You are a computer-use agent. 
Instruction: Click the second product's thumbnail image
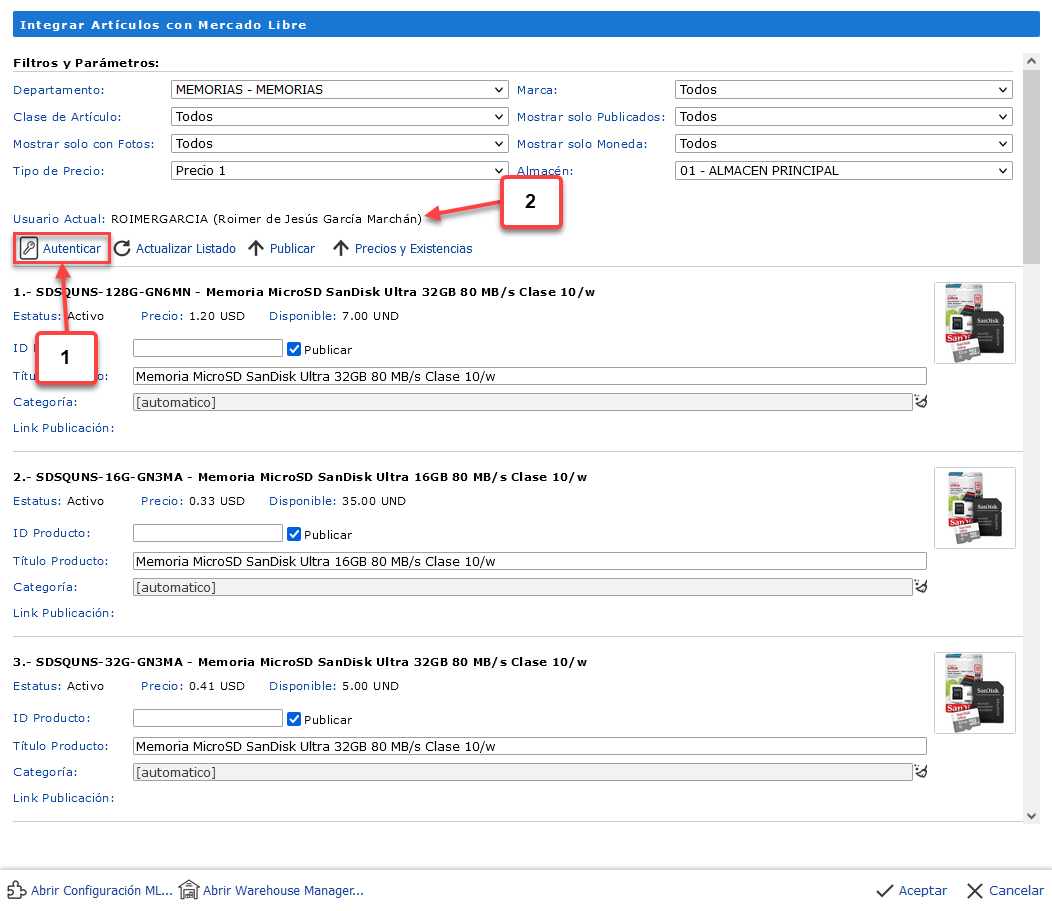[x=974, y=508]
